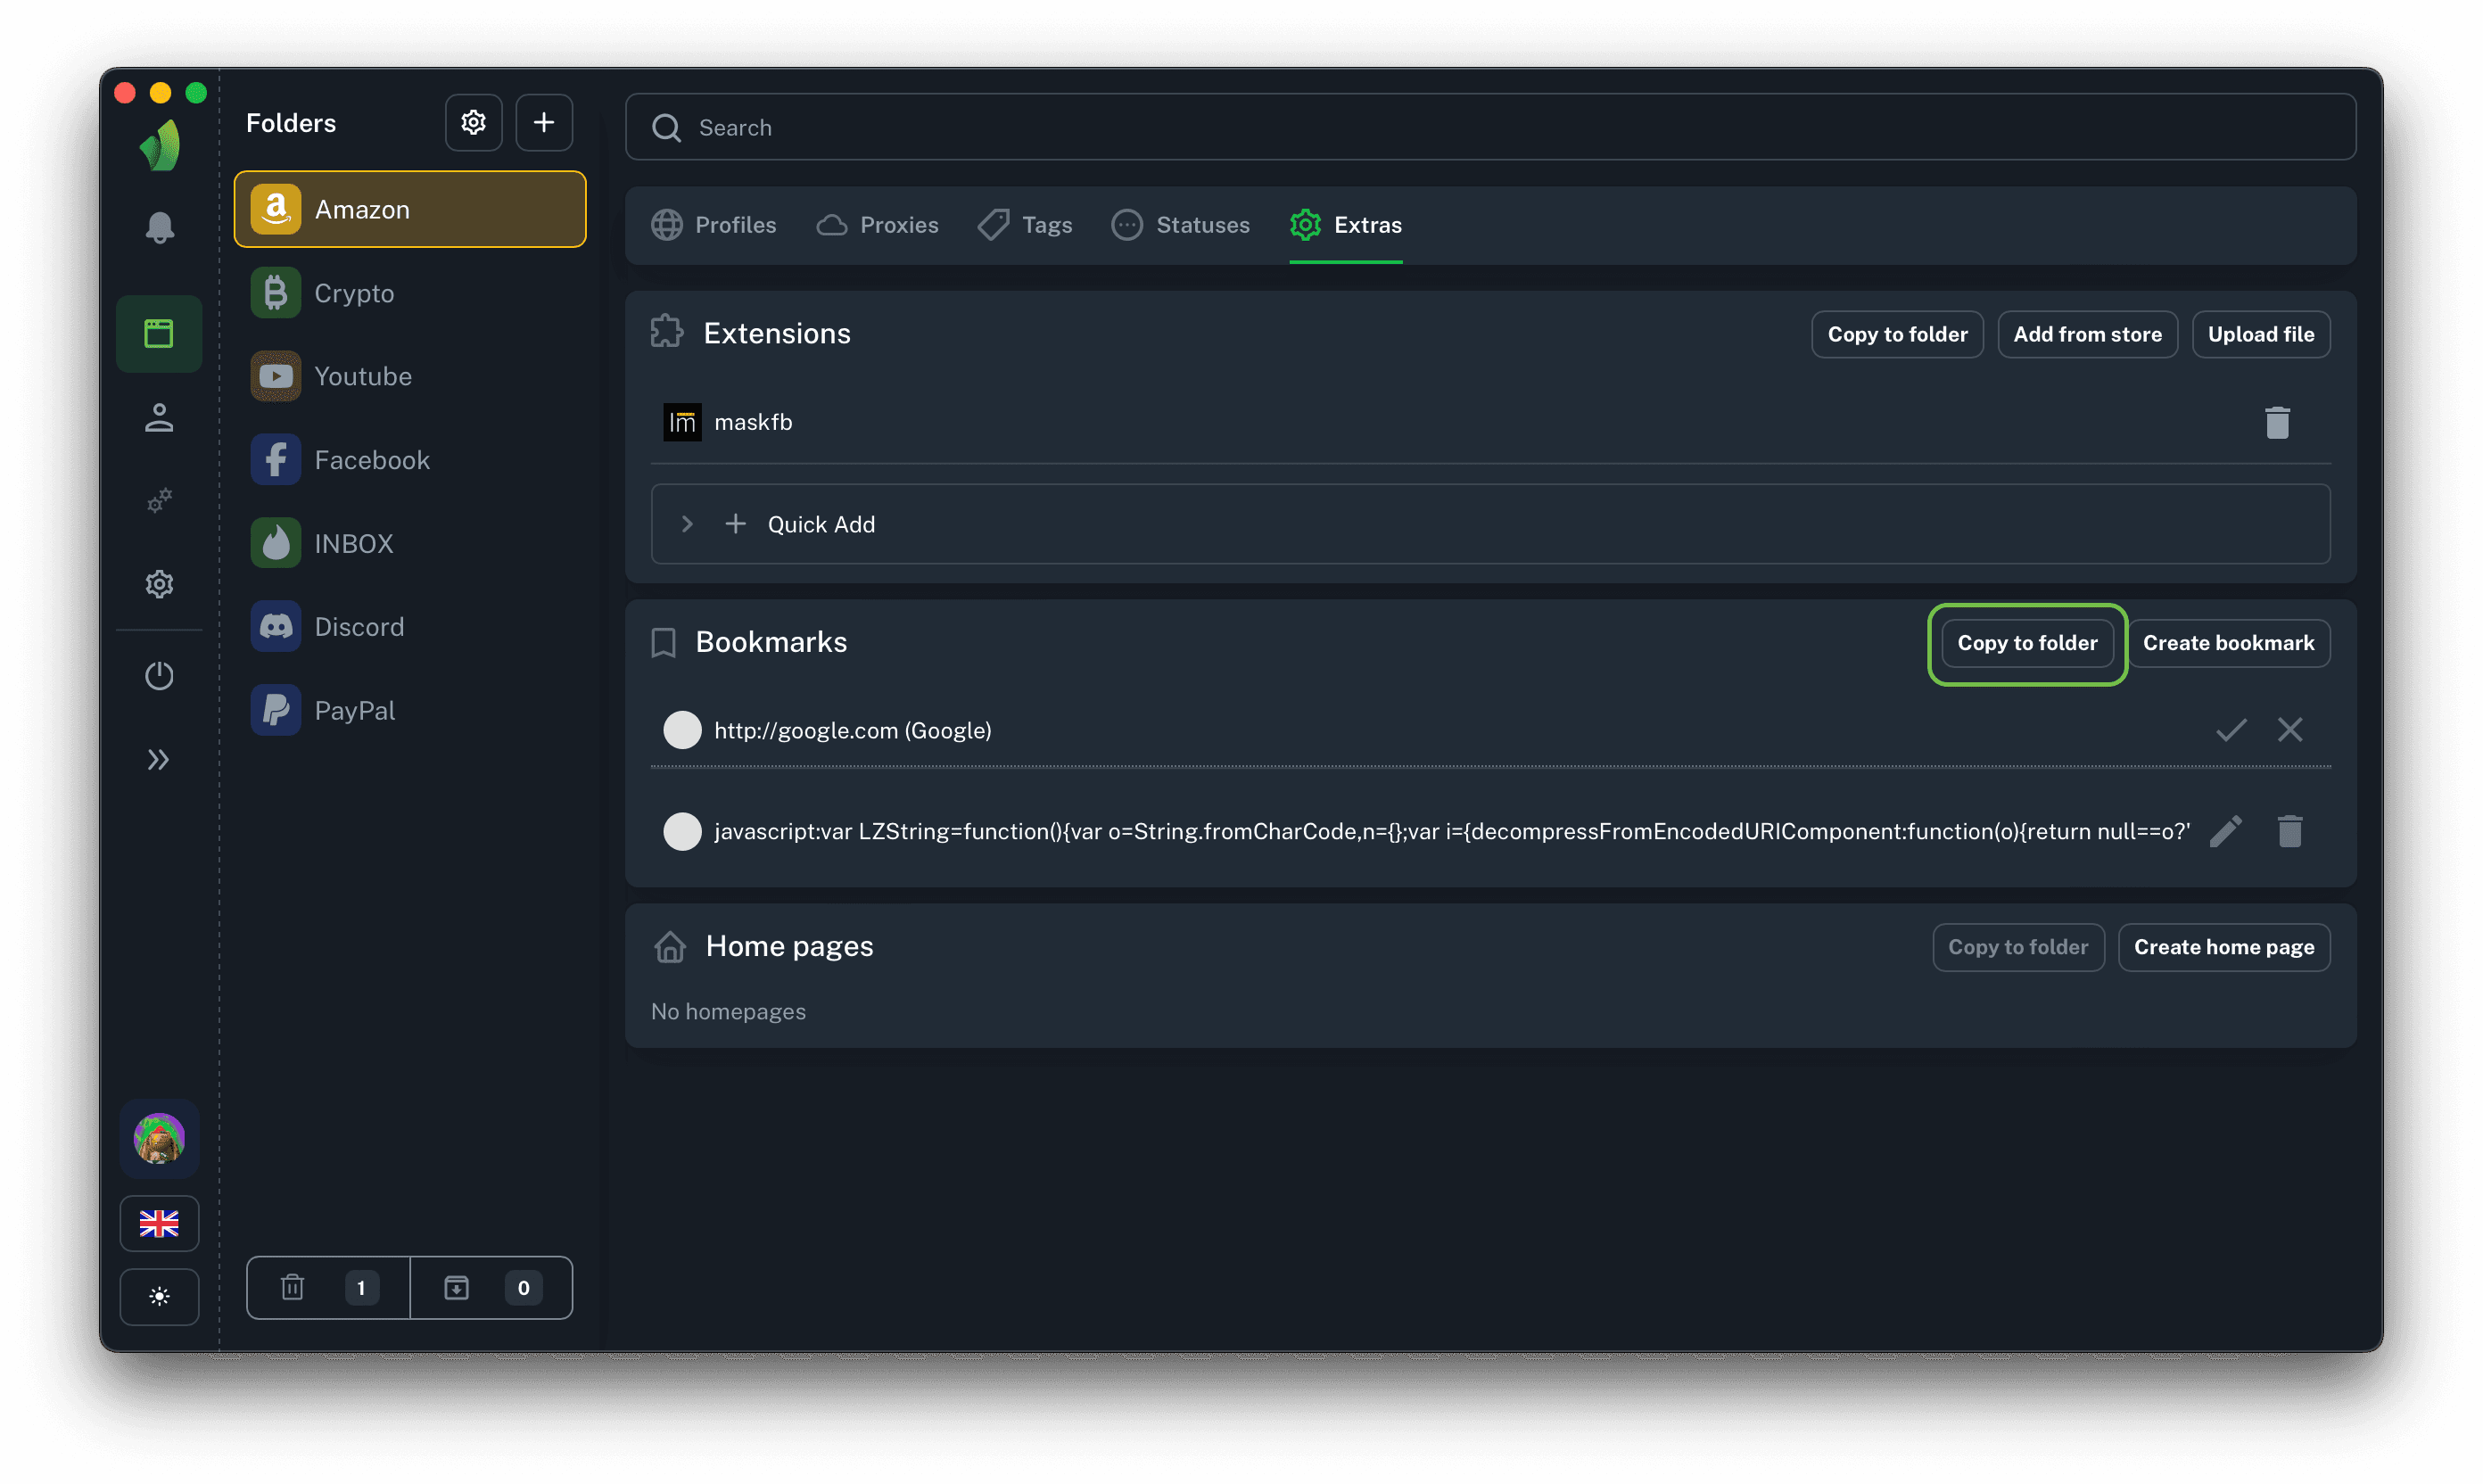Click the notifications bell icon in the sidebar
This screenshot has height=1484, width=2483.
point(159,228)
